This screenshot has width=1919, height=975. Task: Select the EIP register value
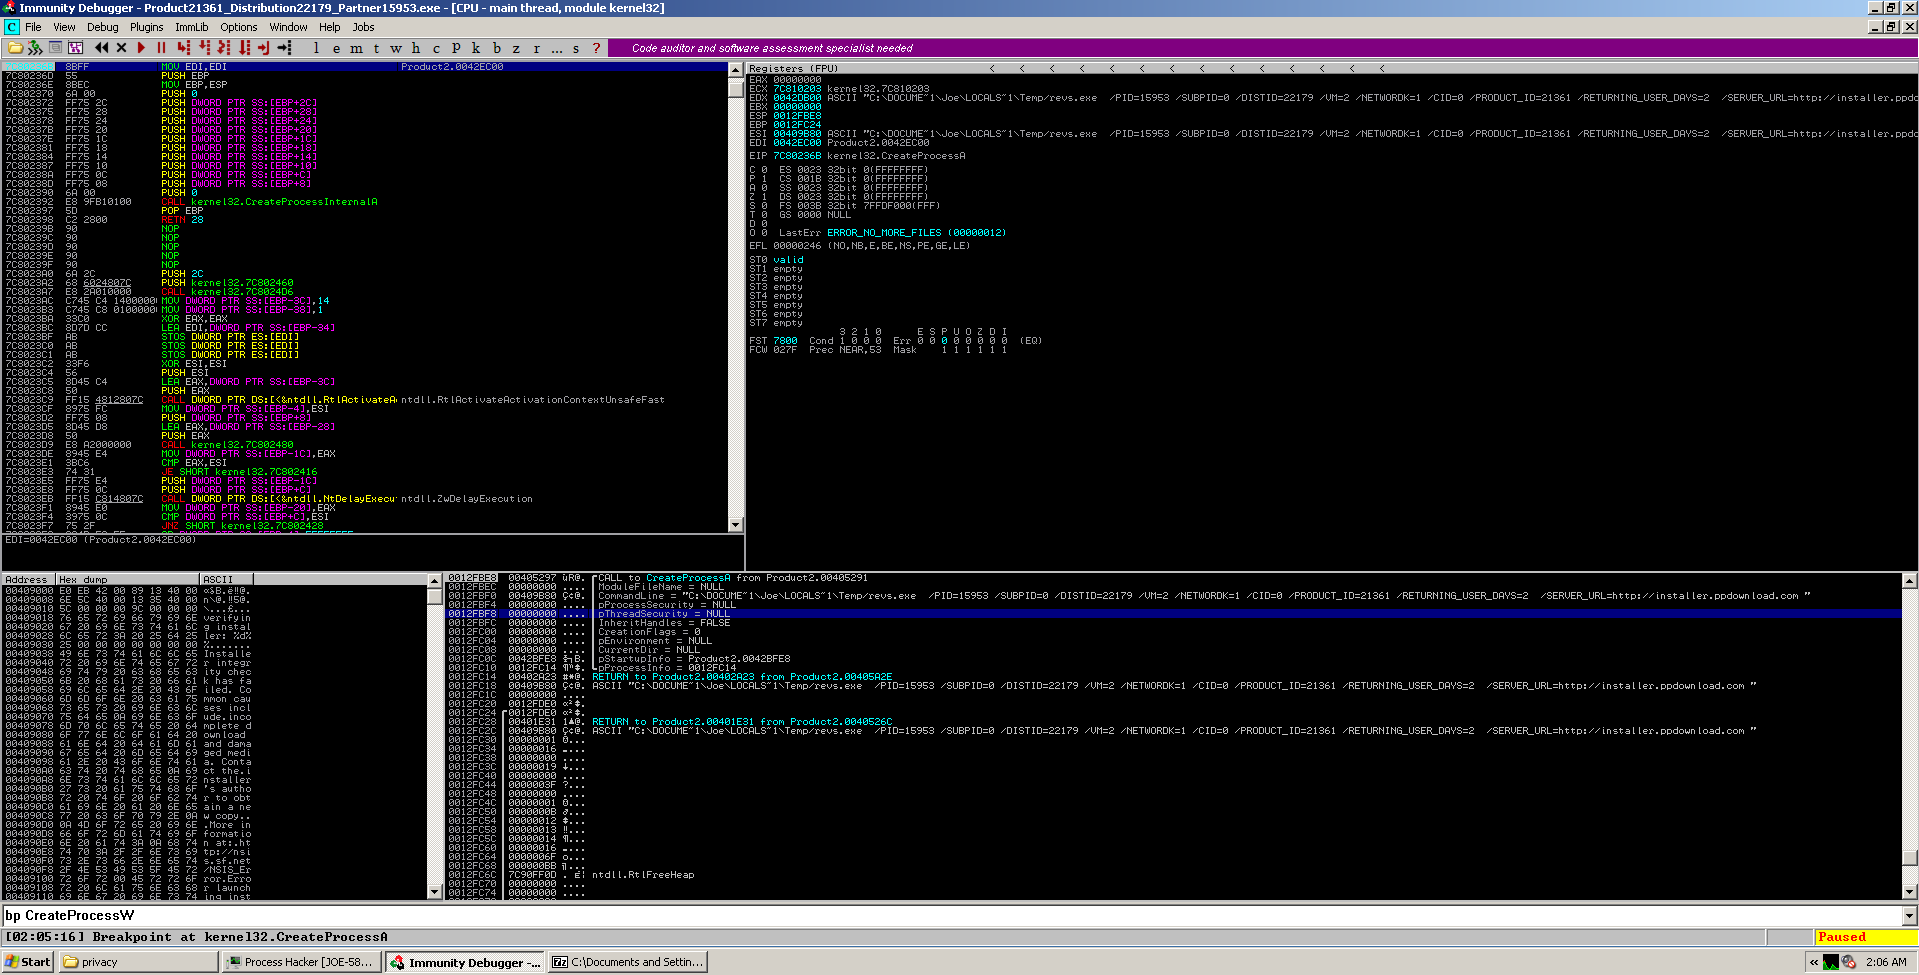(796, 156)
